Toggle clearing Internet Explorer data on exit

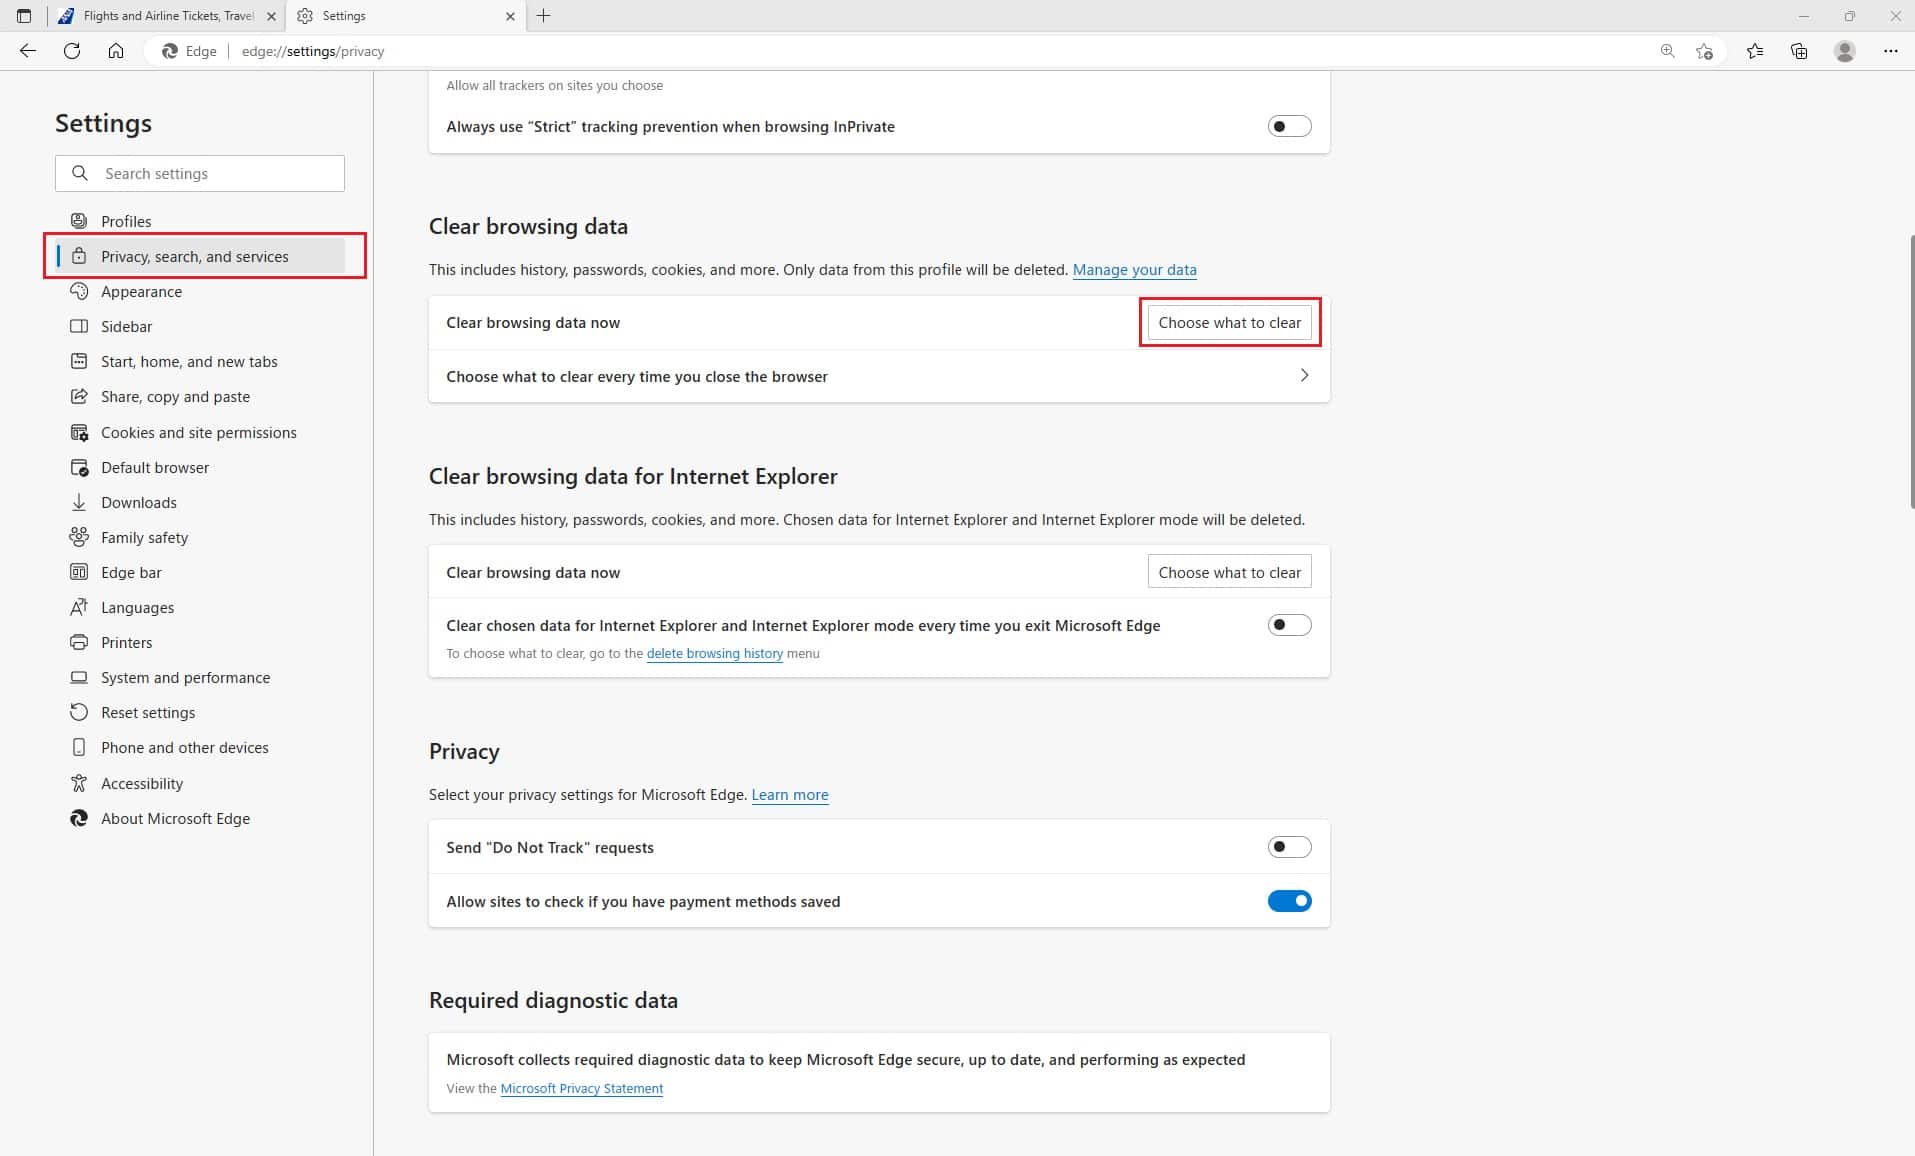pos(1289,625)
